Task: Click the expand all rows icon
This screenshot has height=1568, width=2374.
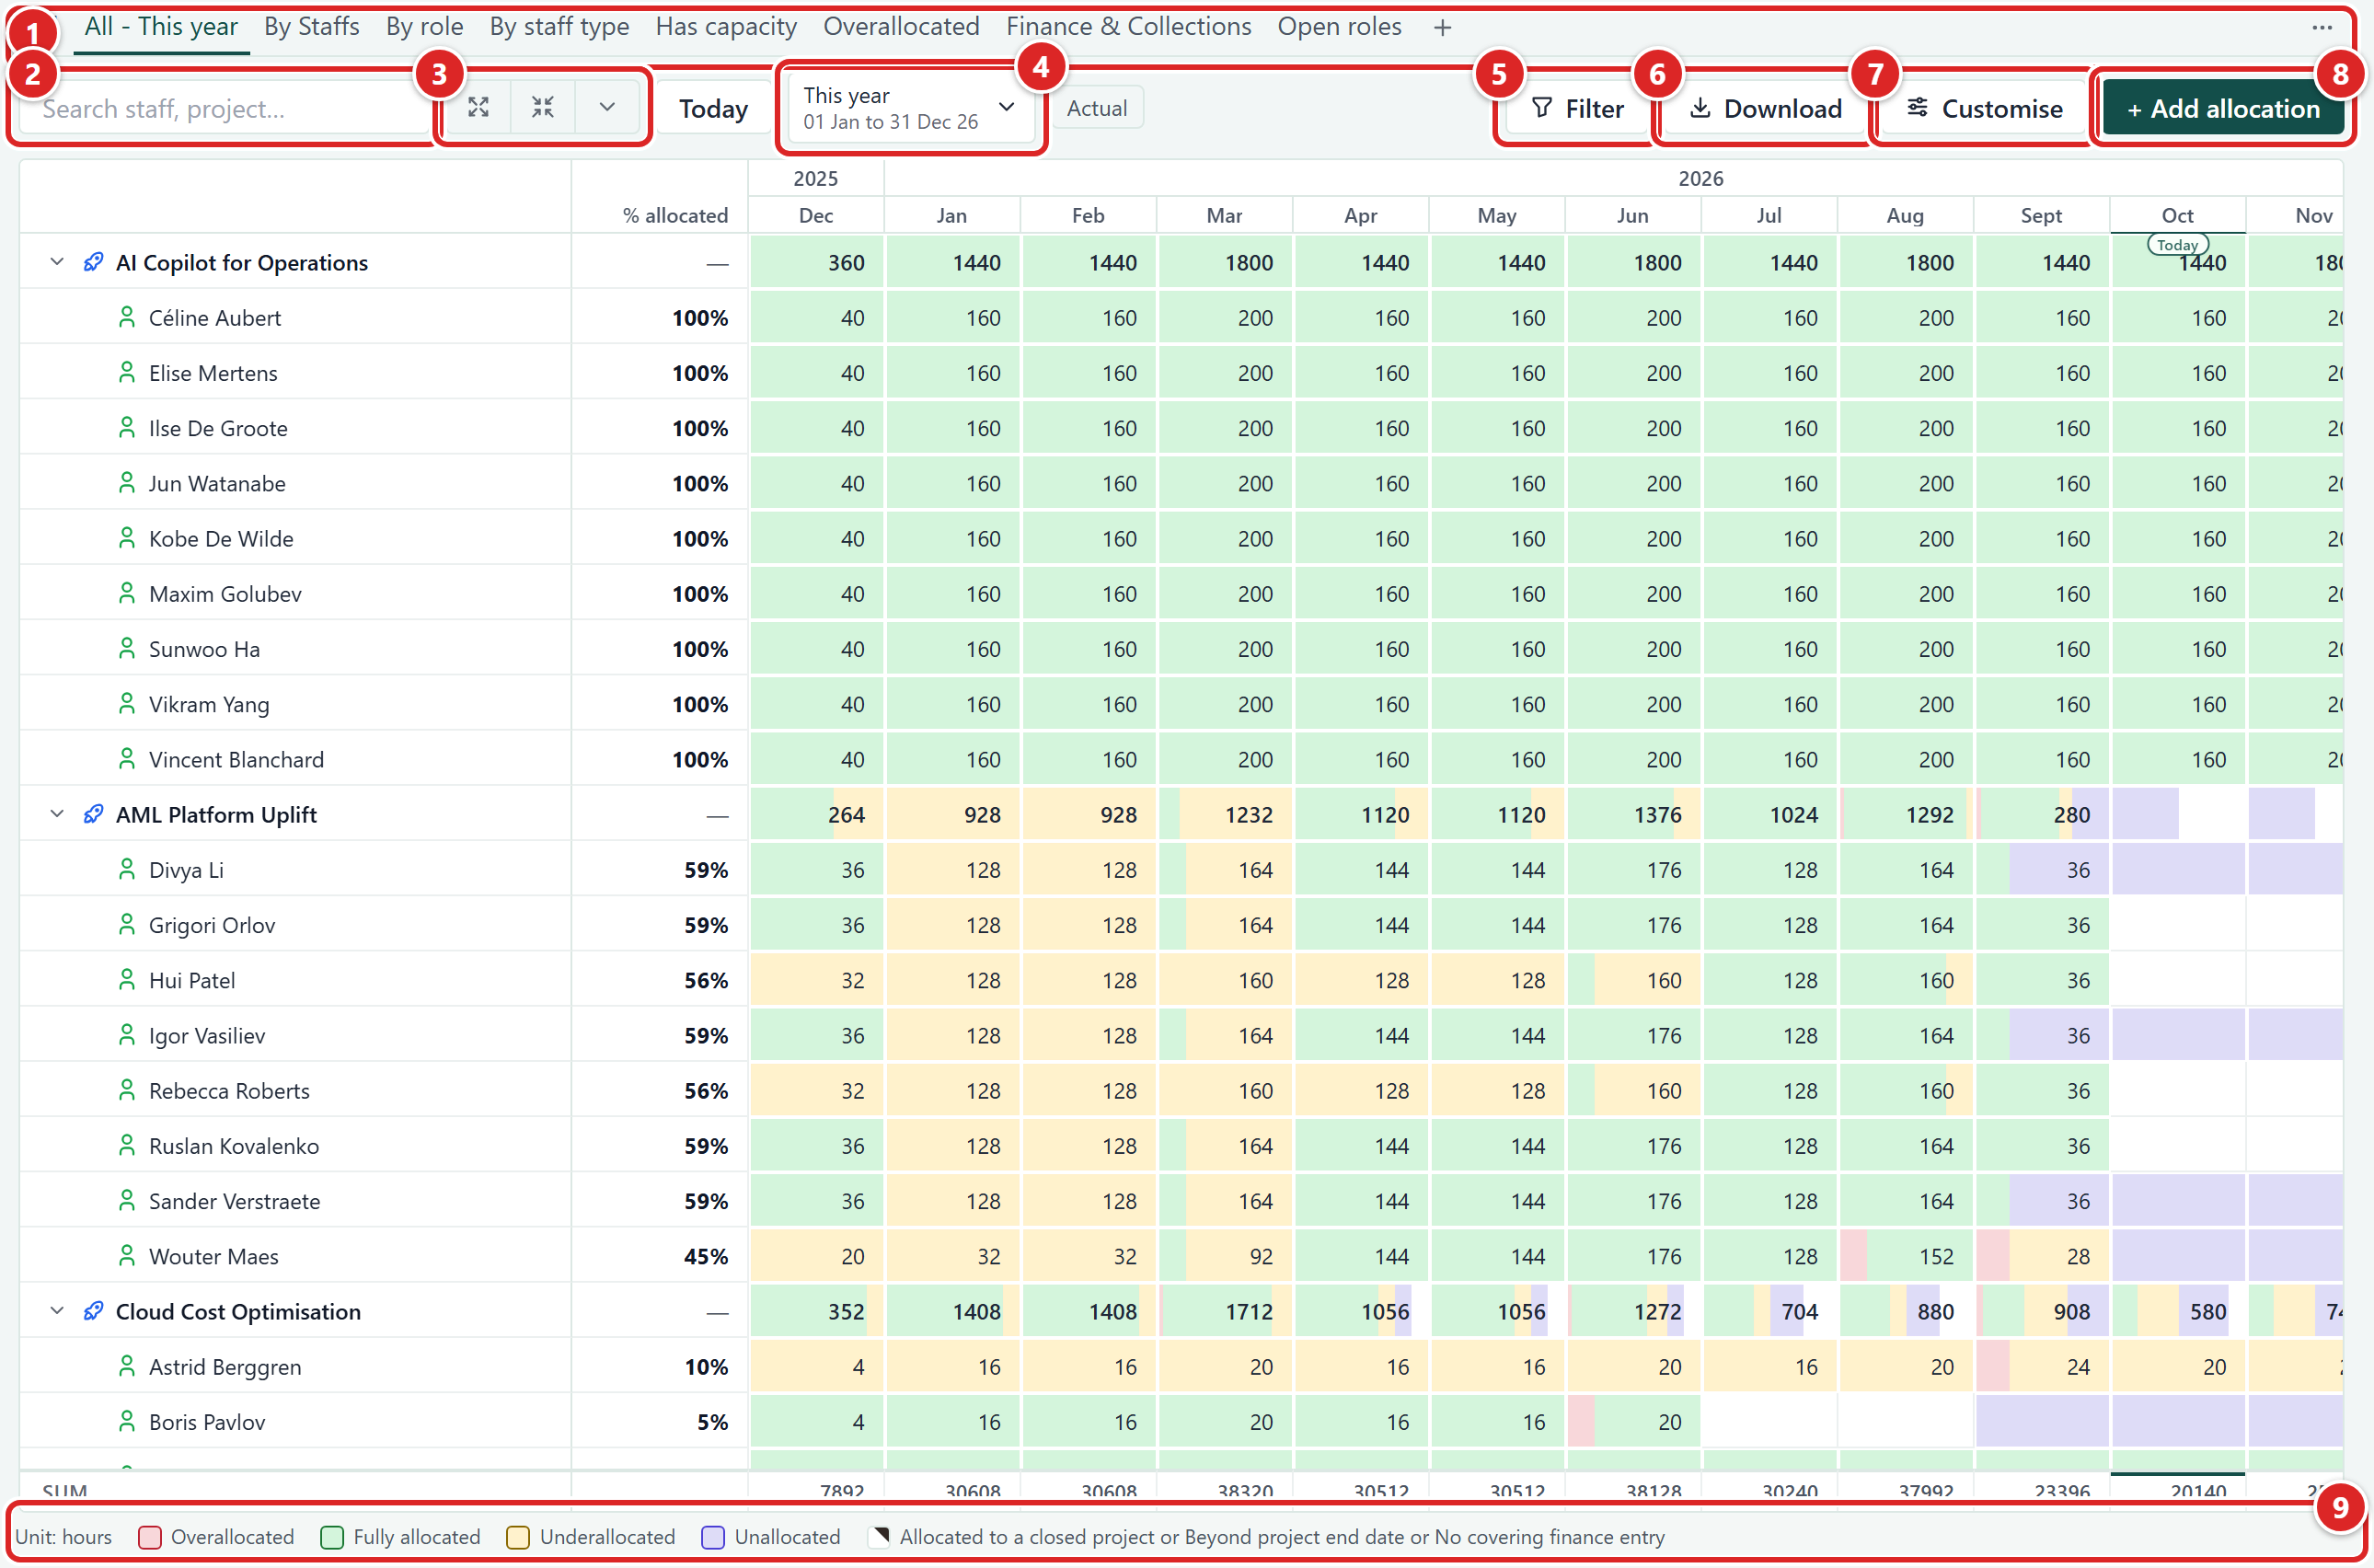Action: pyautogui.click(x=478, y=108)
